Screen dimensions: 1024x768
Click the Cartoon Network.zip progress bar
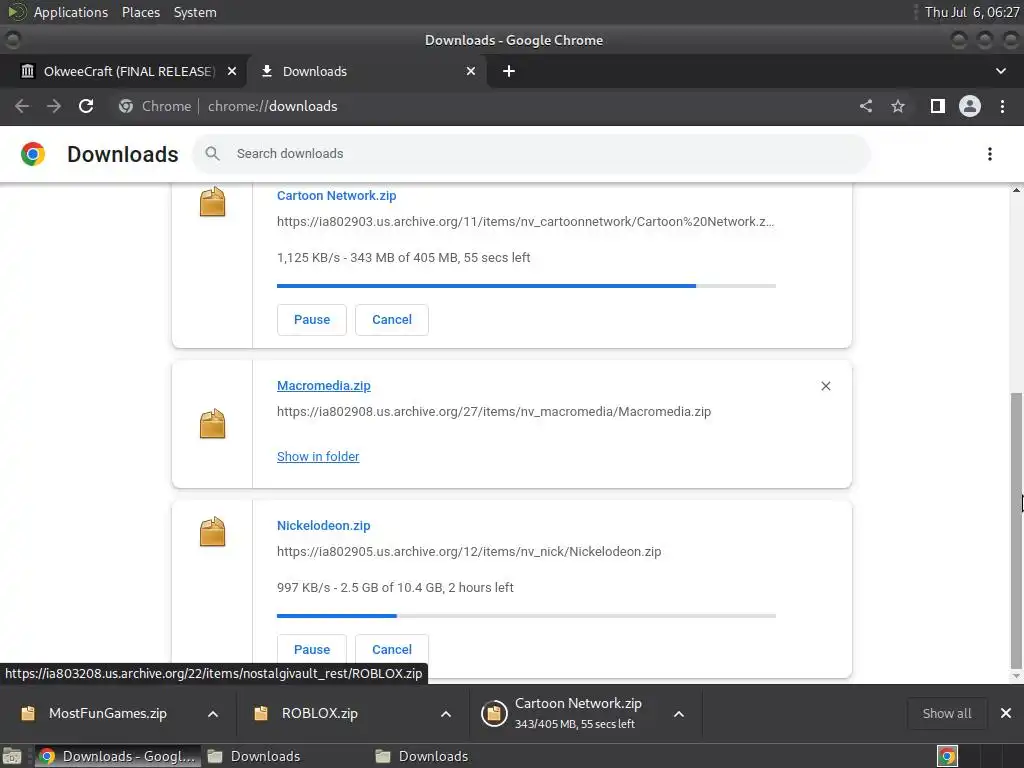[526, 286]
